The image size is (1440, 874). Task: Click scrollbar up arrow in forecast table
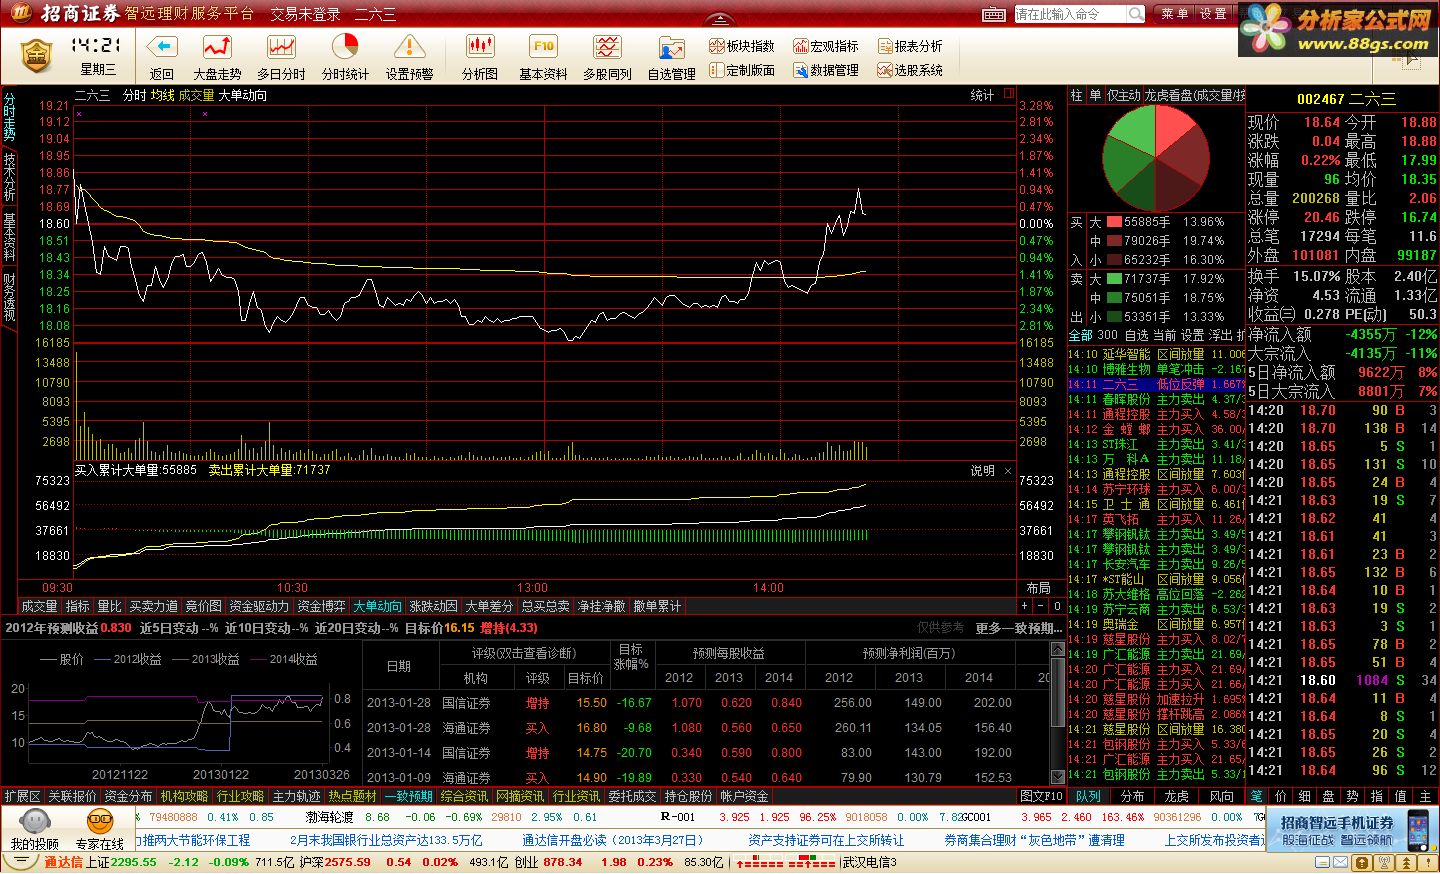pyautogui.click(x=1058, y=649)
